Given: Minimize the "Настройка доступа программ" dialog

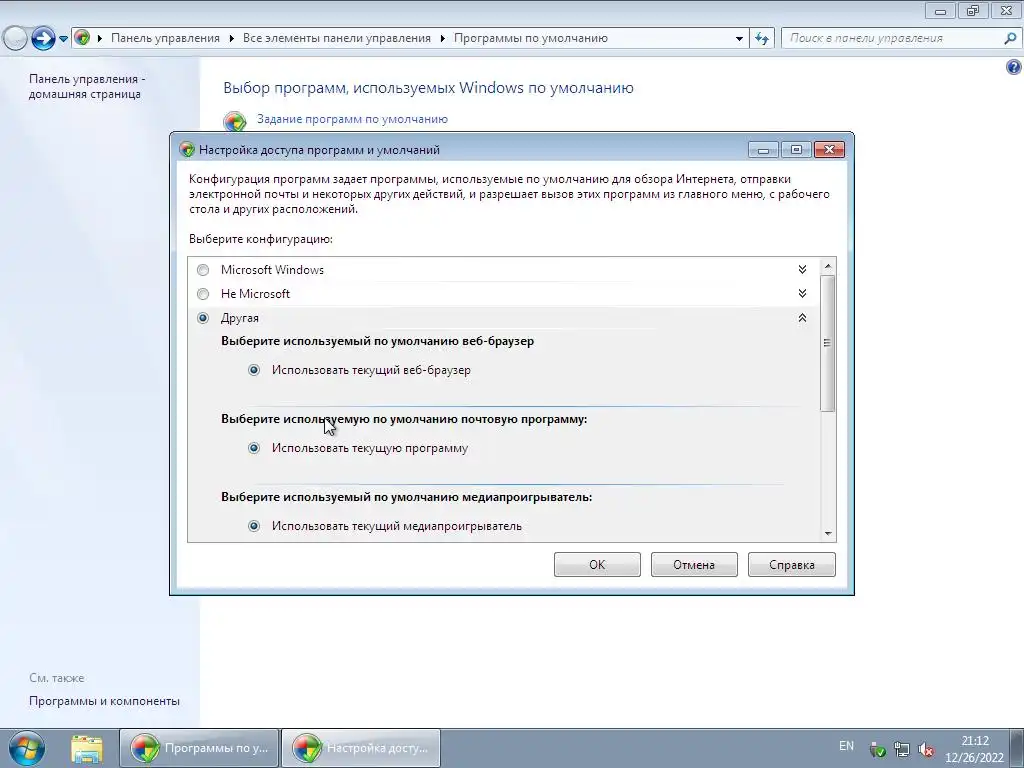Looking at the screenshot, I should tap(763, 150).
